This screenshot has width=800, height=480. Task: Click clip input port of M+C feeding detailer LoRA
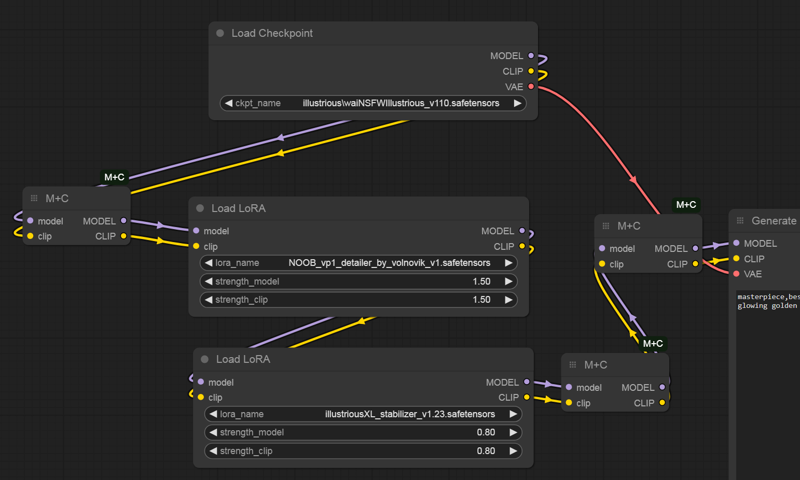tap(30, 236)
